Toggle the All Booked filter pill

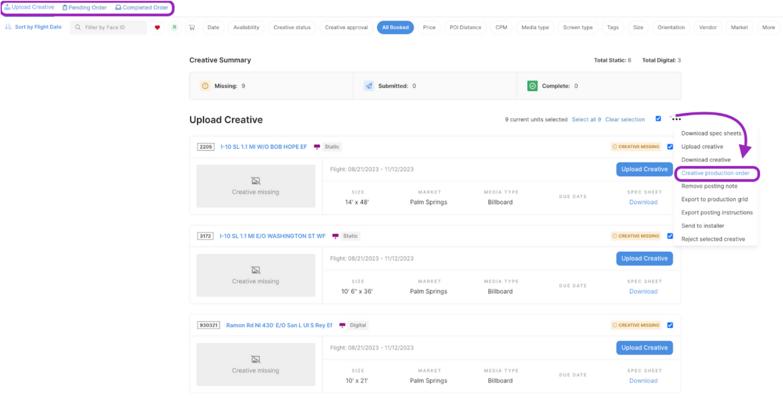click(395, 27)
